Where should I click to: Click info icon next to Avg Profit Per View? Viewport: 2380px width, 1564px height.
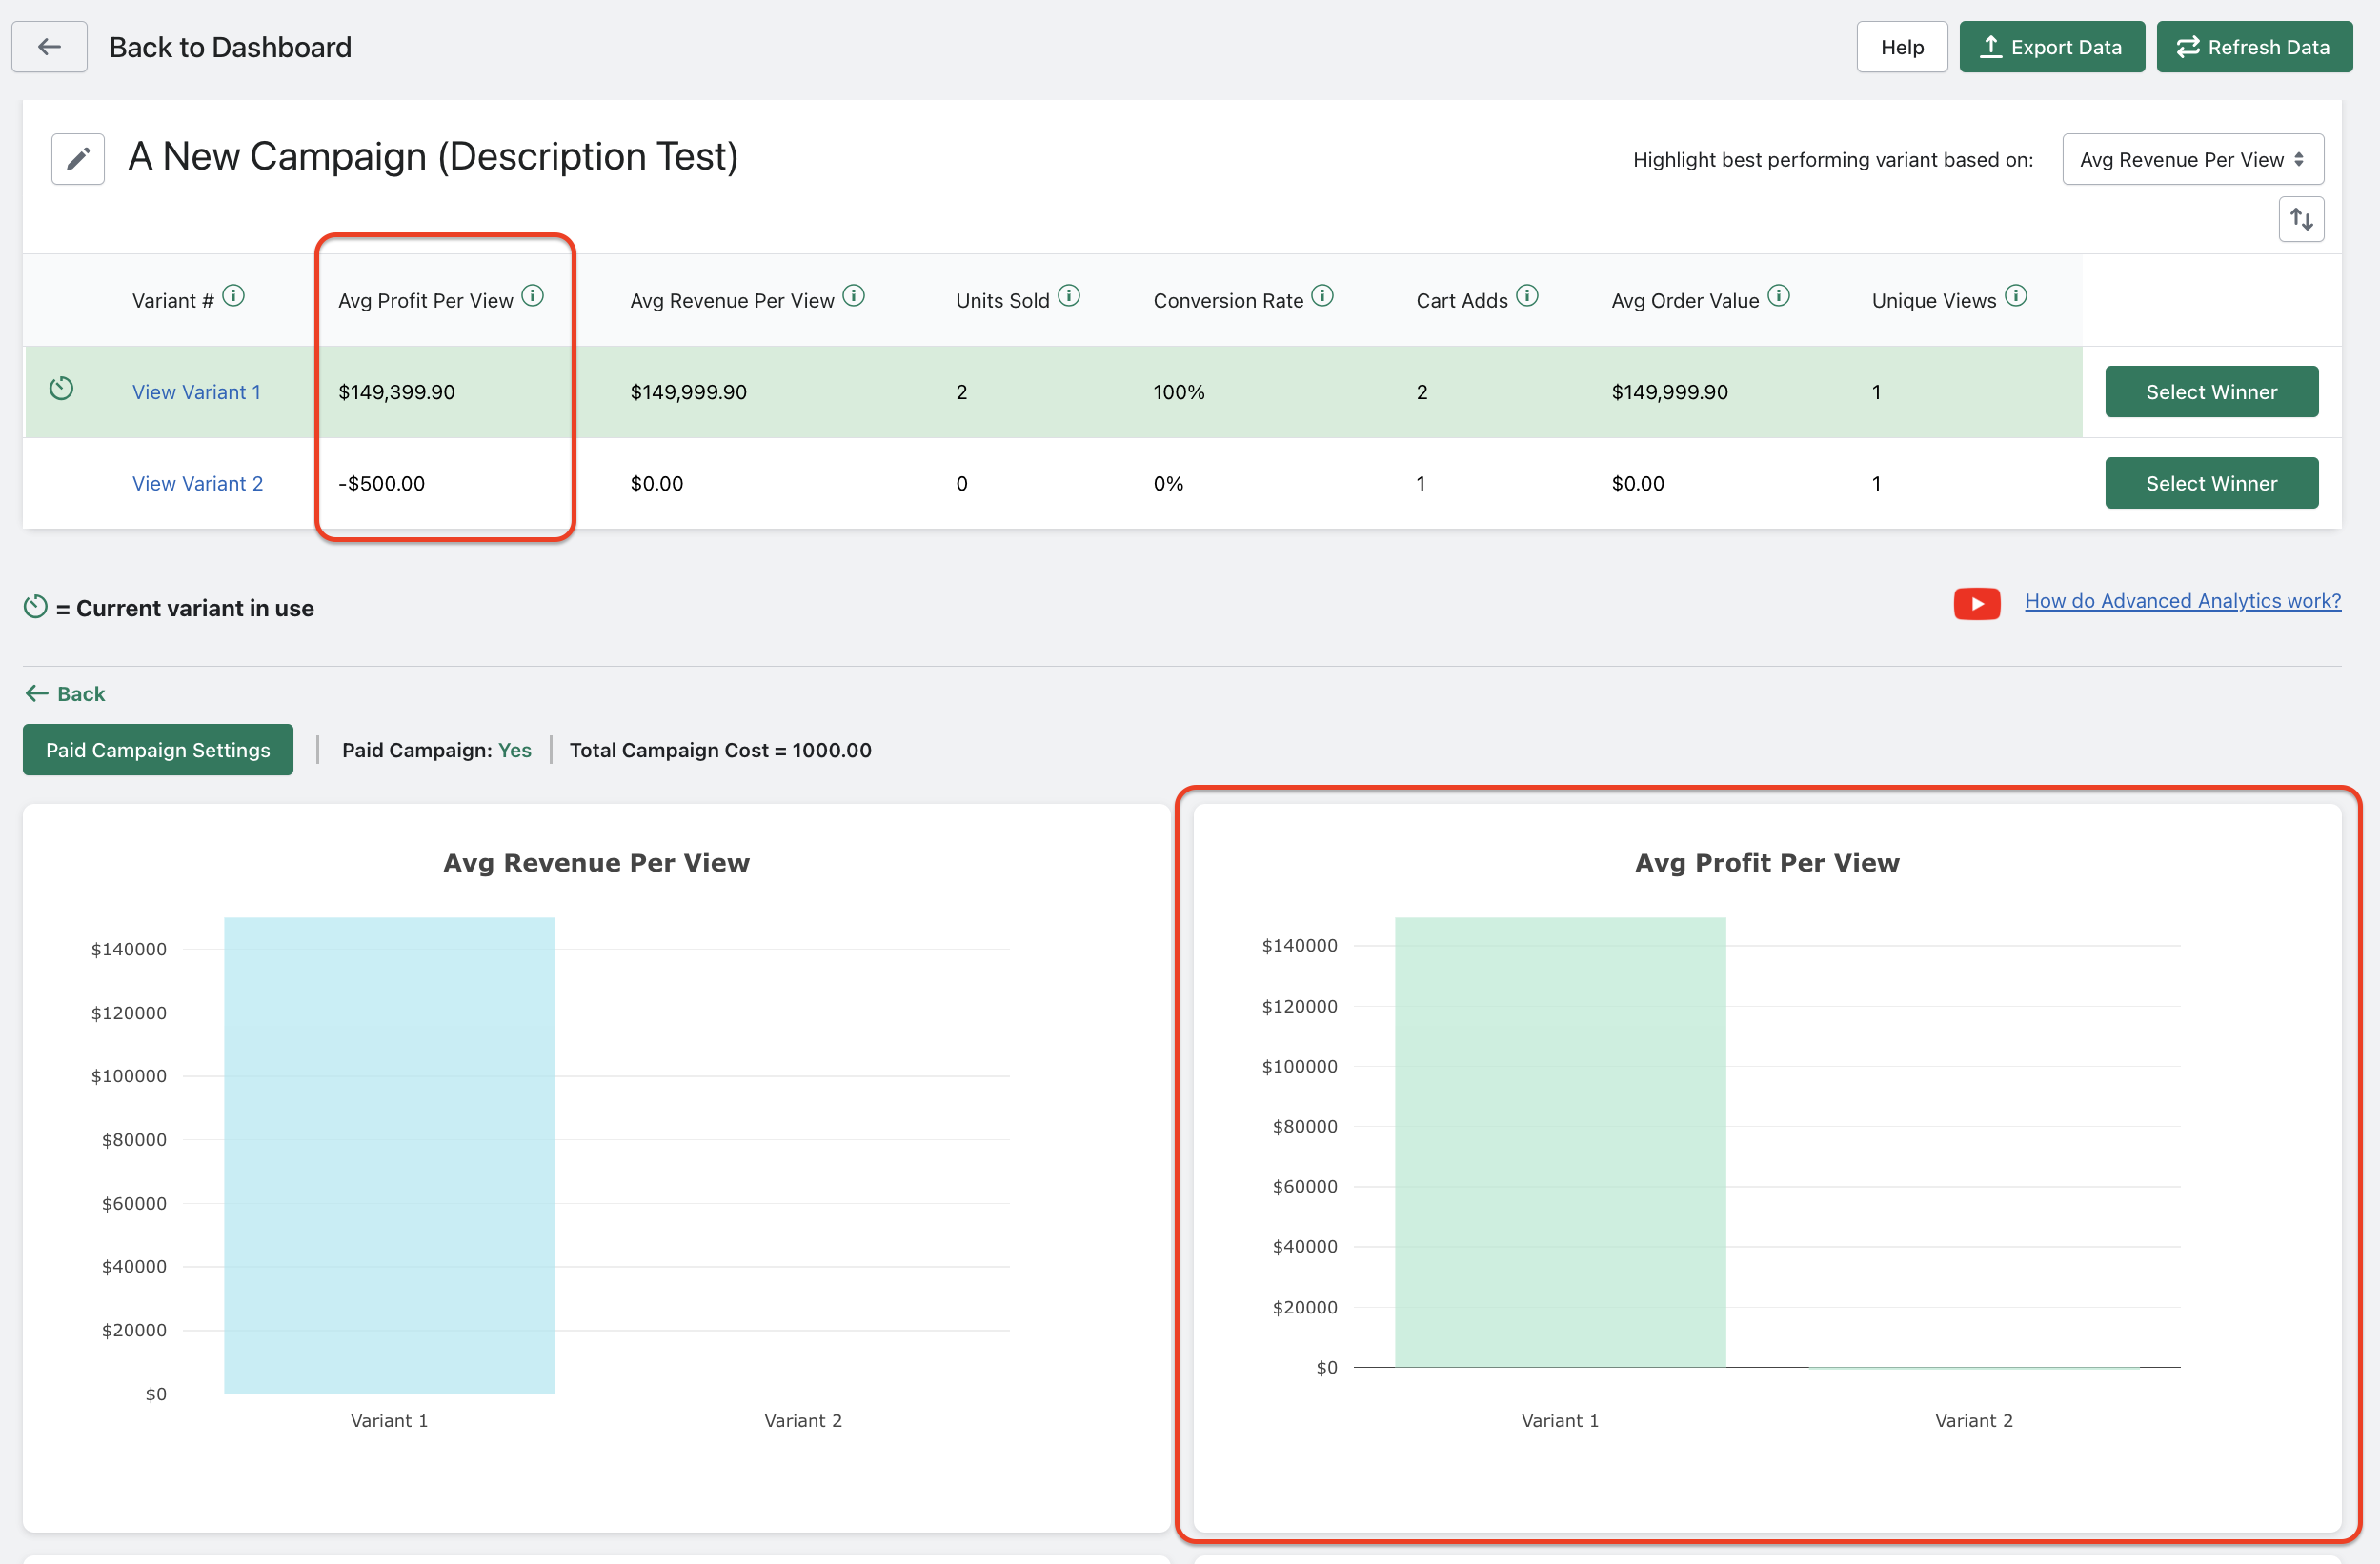click(x=533, y=296)
